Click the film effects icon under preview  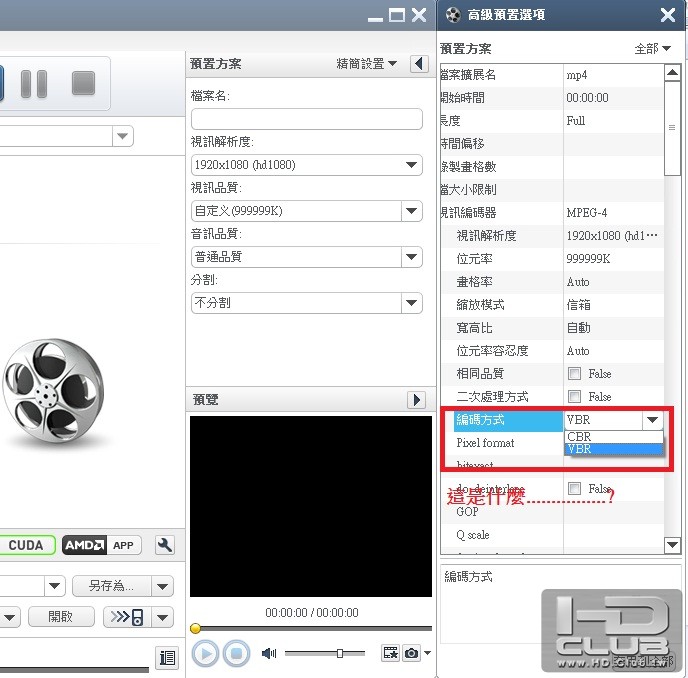pos(390,653)
